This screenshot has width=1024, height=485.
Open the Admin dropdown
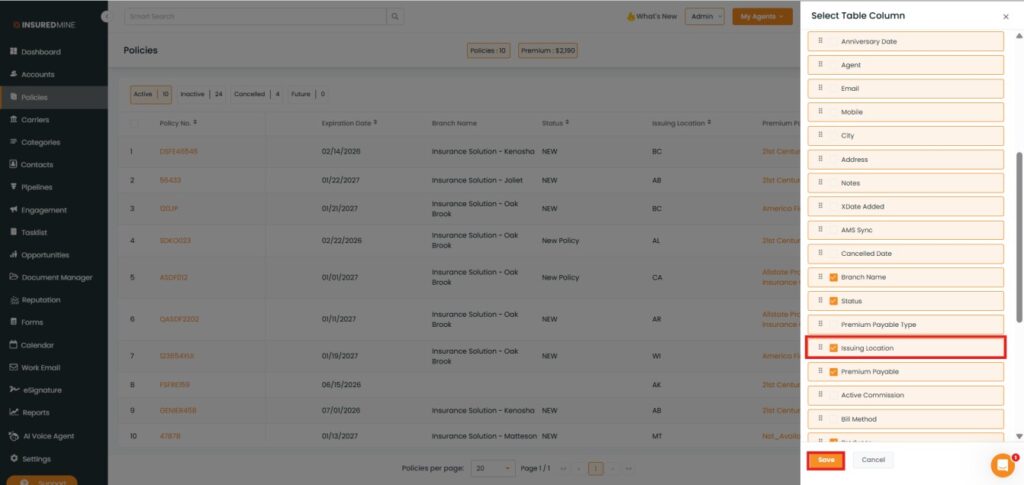point(704,17)
